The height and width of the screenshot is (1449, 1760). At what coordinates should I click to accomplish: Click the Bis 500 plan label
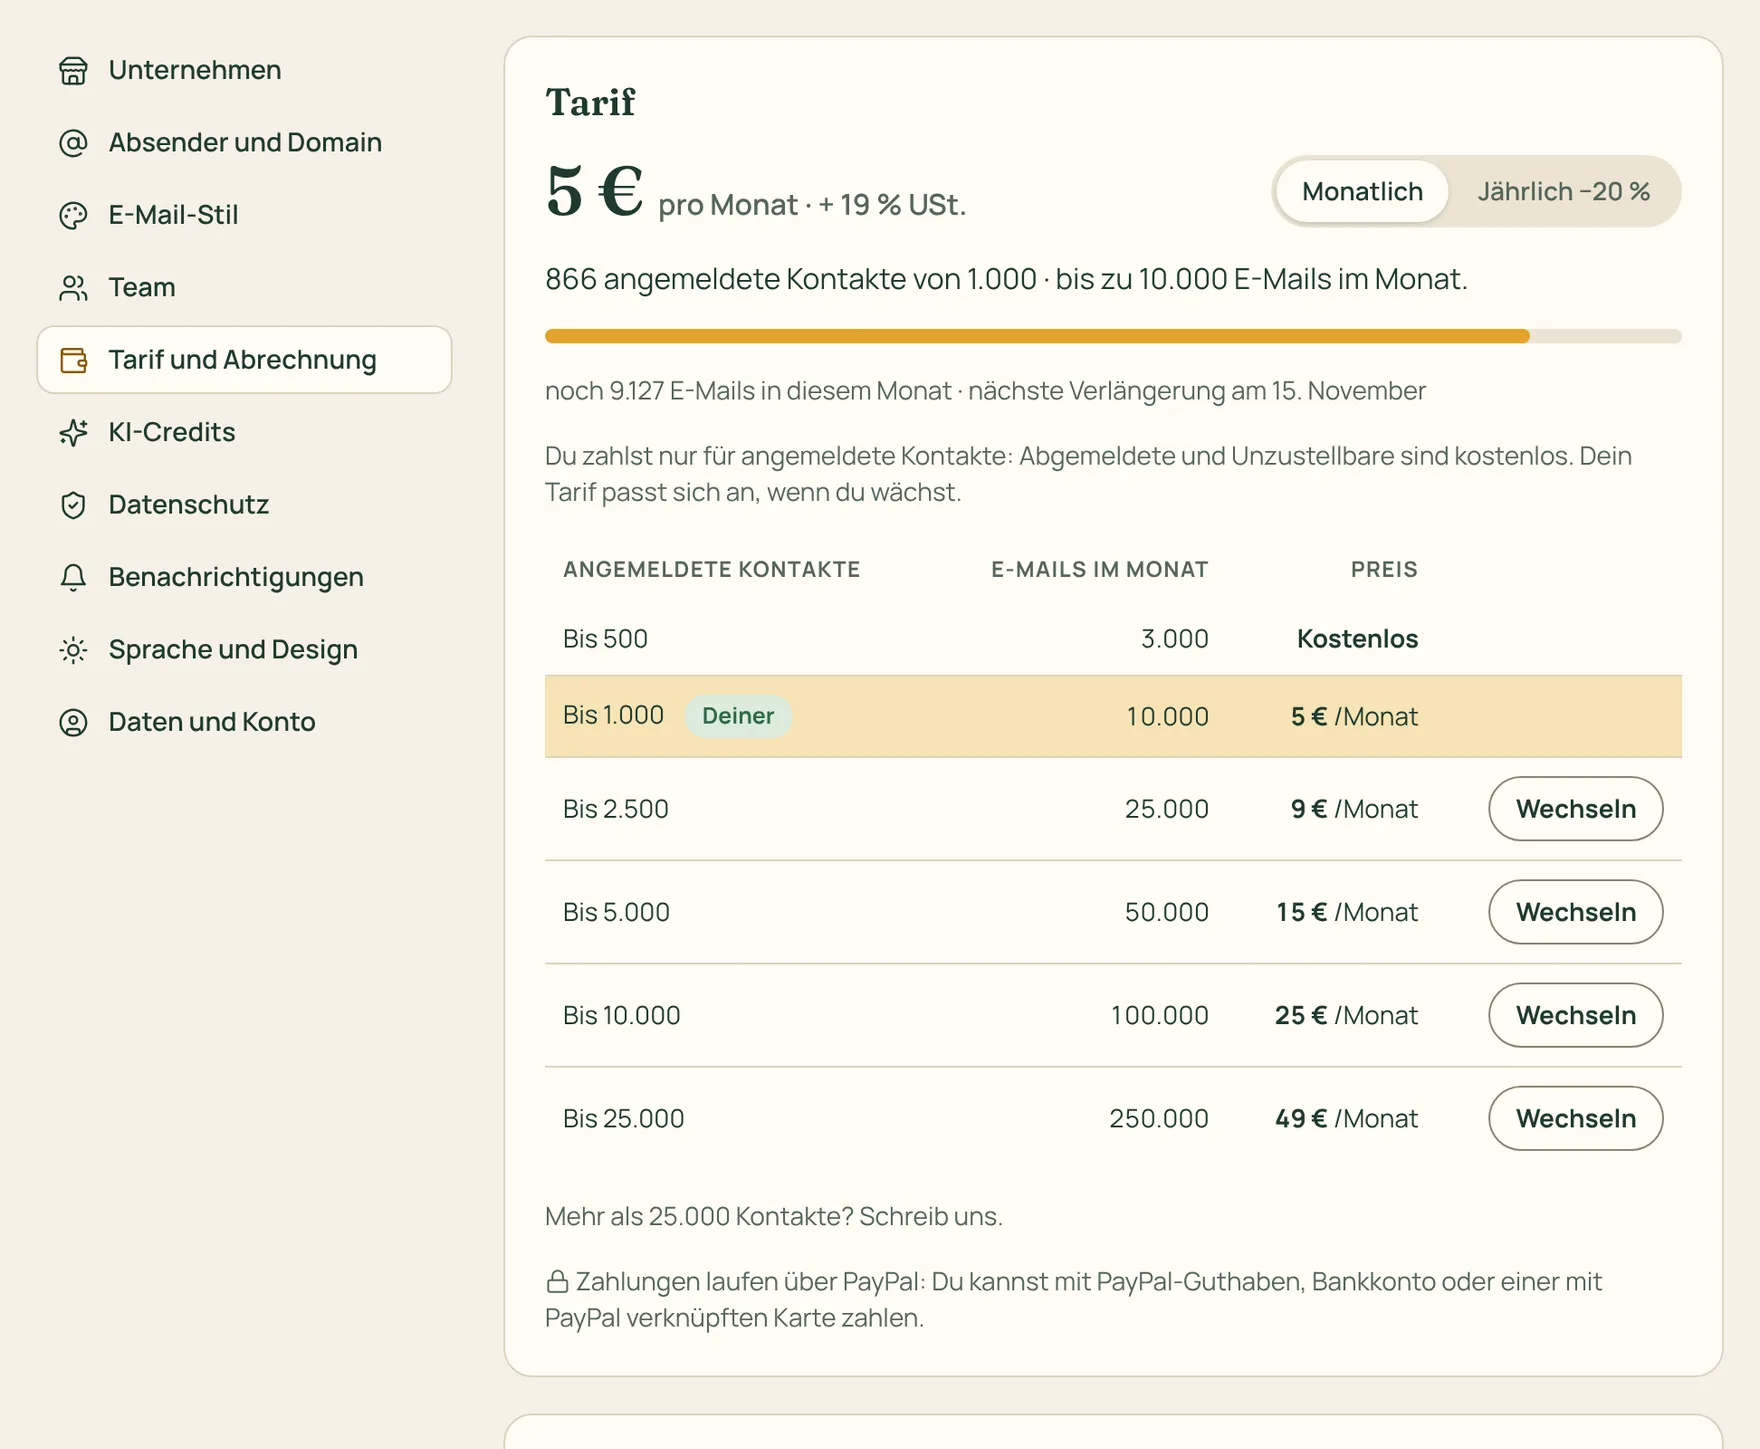tap(605, 639)
